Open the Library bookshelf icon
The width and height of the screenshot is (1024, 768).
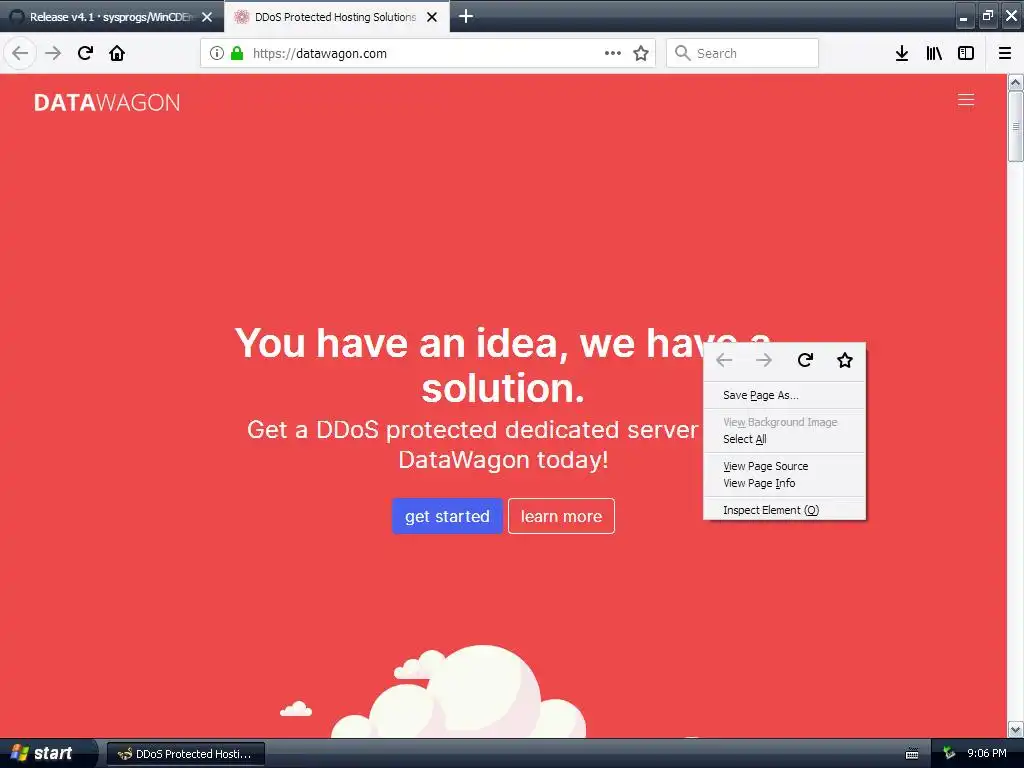pyautogui.click(x=934, y=53)
